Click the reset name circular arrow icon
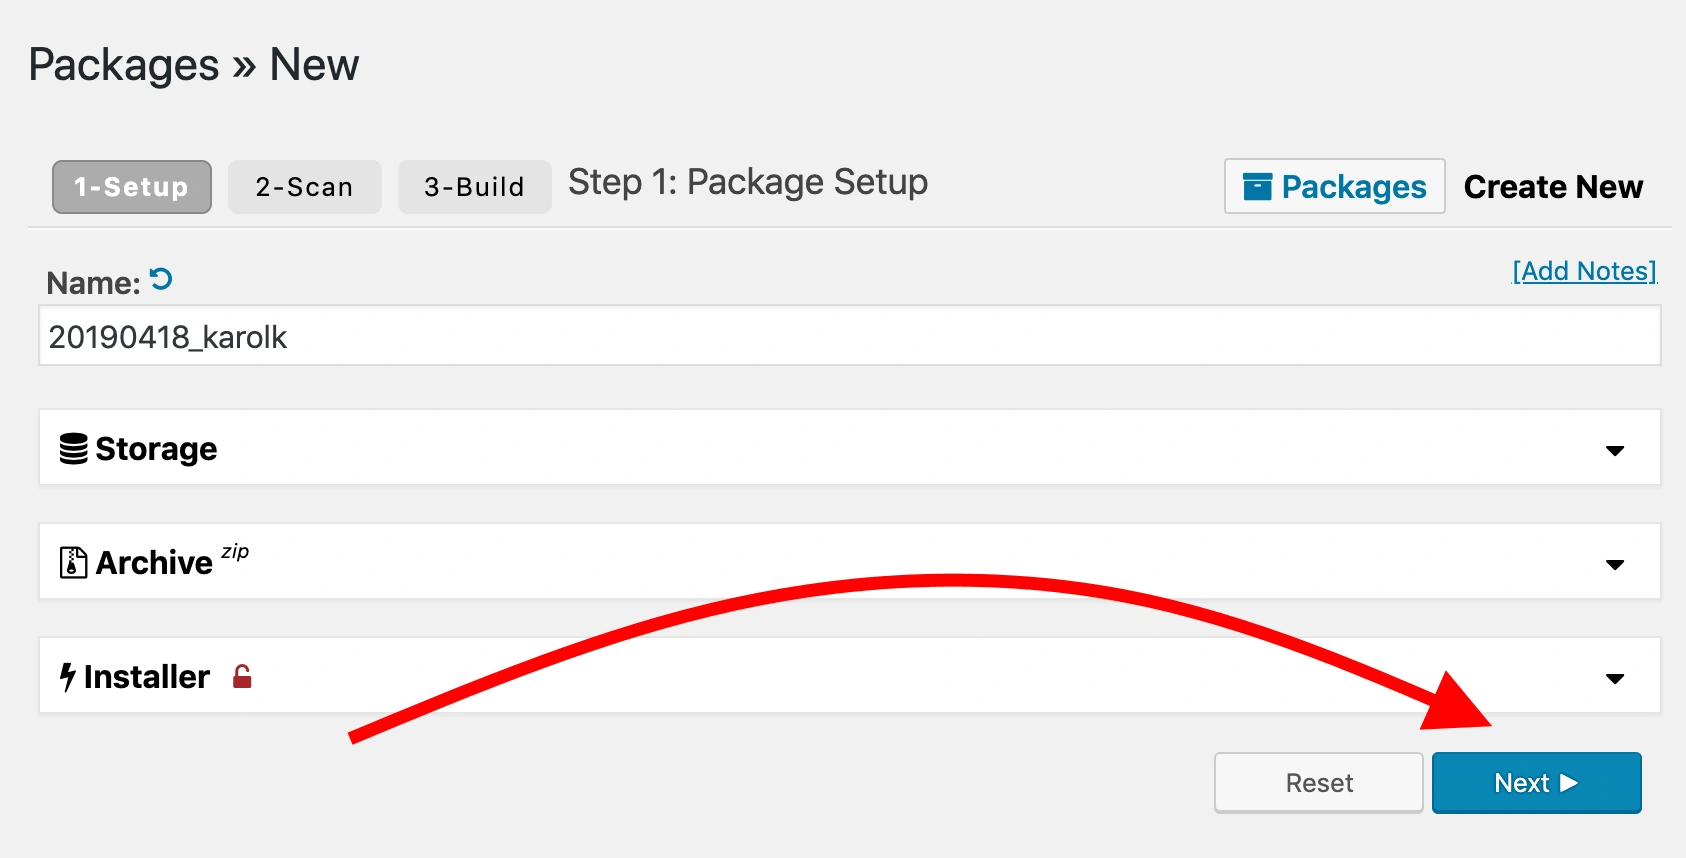The image size is (1686, 858). pos(161,280)
